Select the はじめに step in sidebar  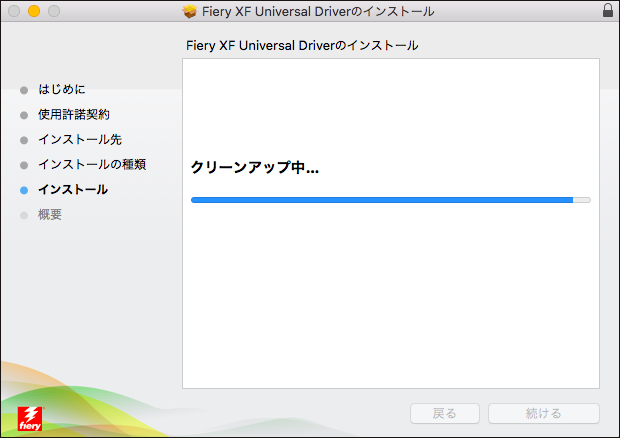pyautogui.click(x=62, y=89)
